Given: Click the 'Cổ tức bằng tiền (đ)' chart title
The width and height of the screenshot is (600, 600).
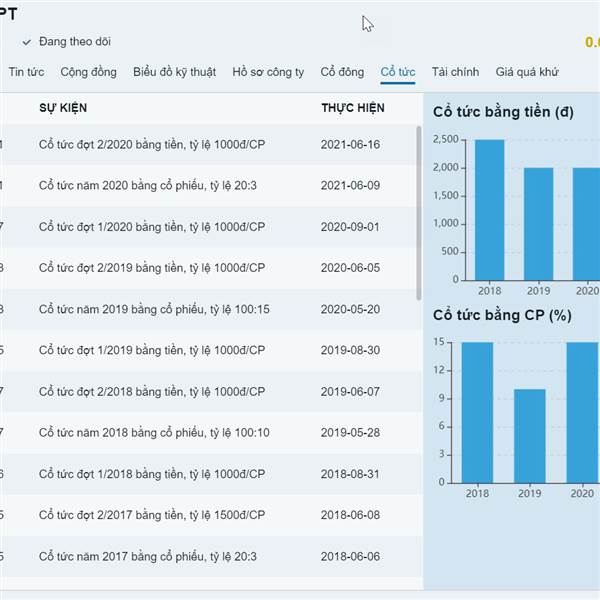Looking at the screenshot, I should pos(503,112).
